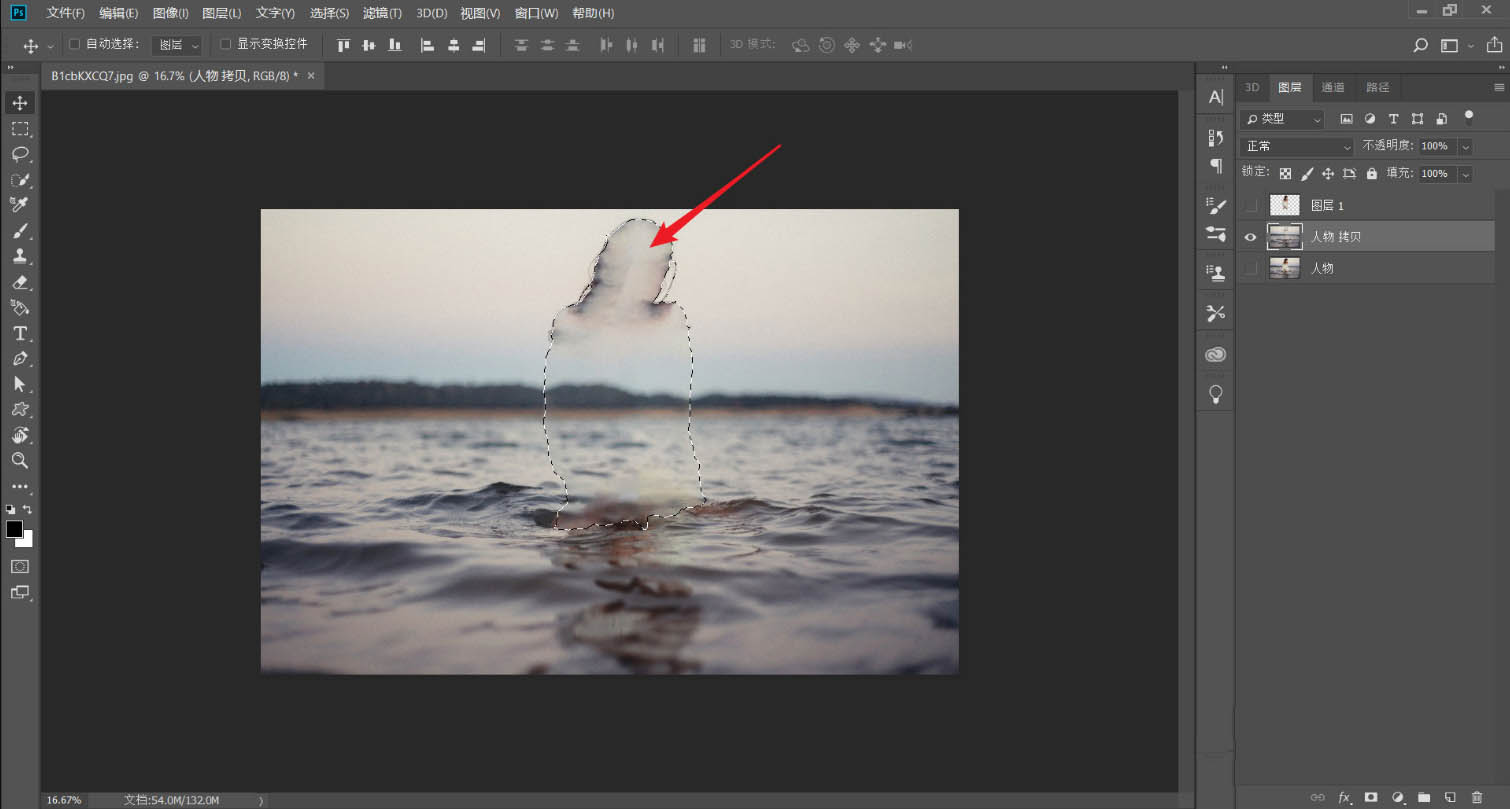Hide the 人物 拷贝 layer eye icon
This screenshot has width=1510, height=809.
point(1250,237)
